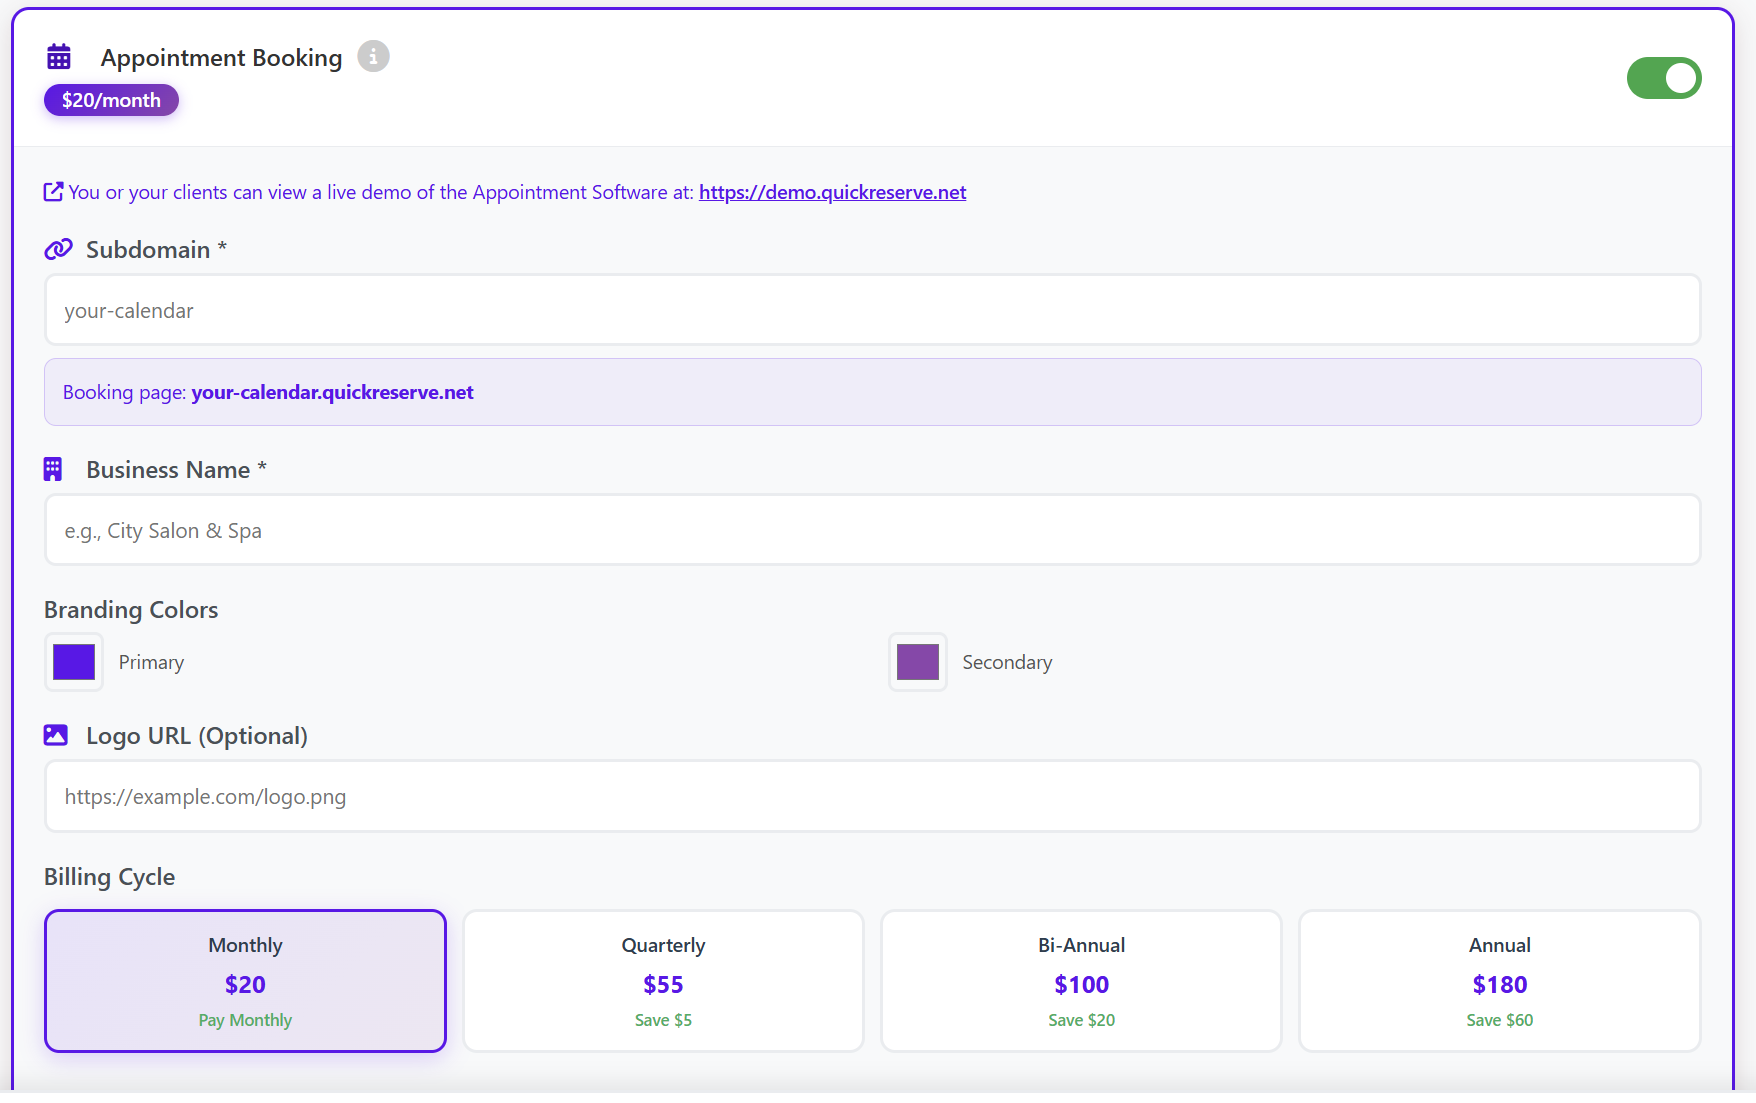Click the external link icon before demo text
Viewport: 1756px width, 1103px height.
(53, 192)
